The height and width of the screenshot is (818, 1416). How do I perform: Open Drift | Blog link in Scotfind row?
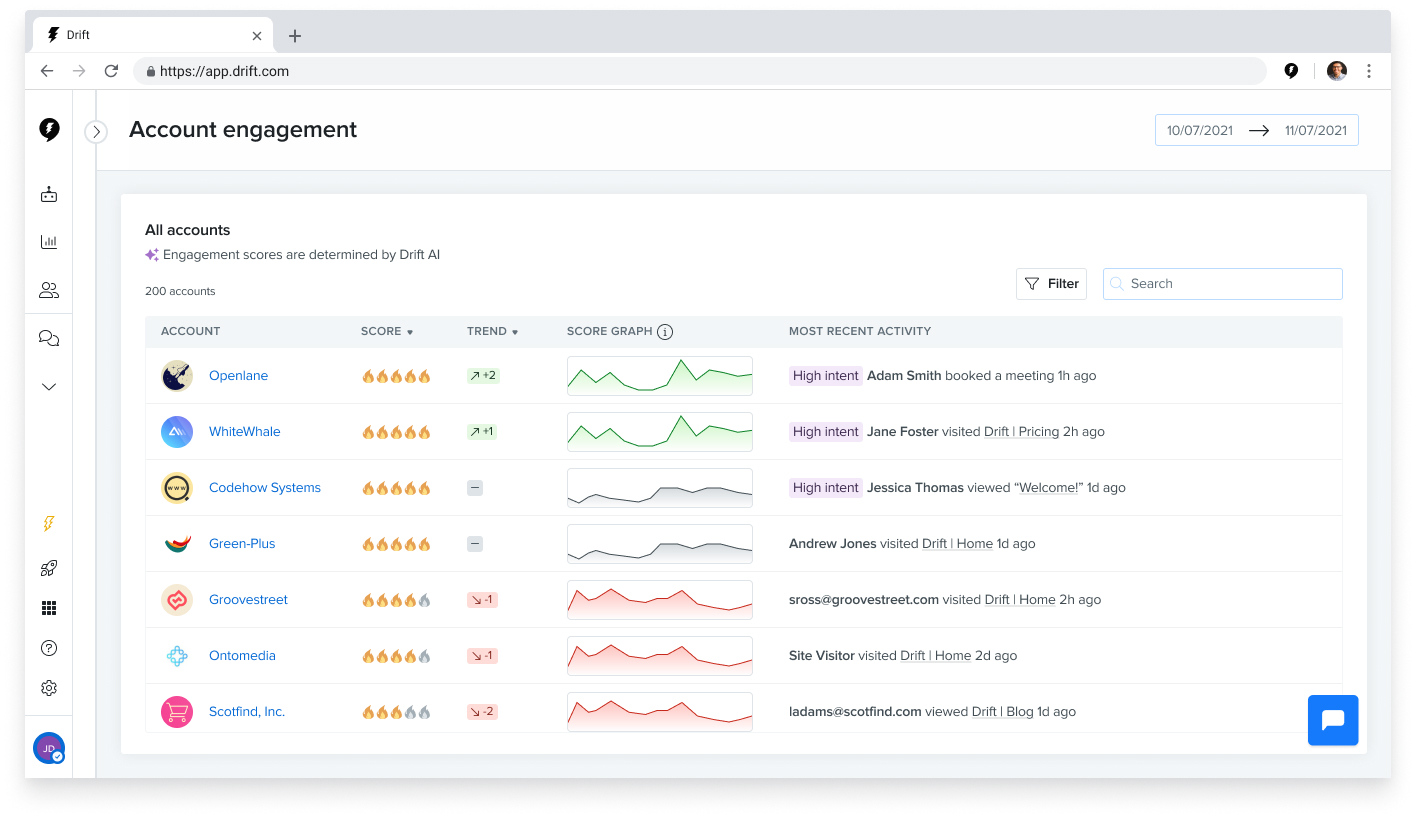click(1003, 712)
